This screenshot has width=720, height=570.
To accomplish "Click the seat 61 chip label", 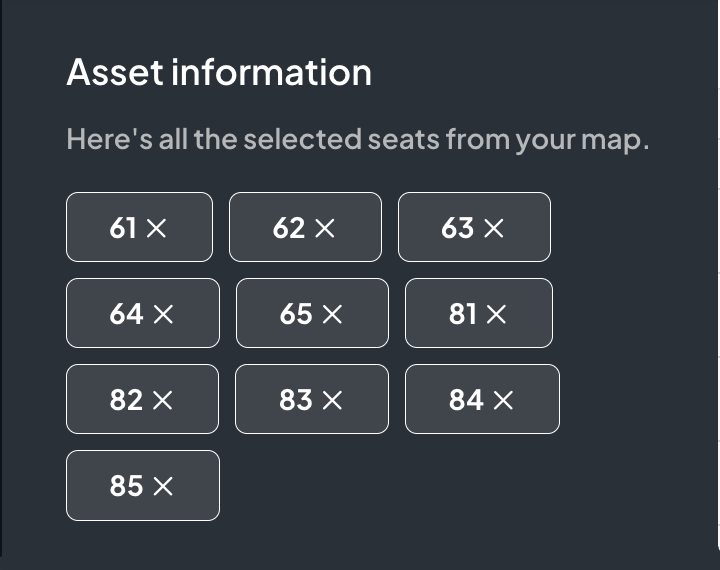I will click(123, 229).
